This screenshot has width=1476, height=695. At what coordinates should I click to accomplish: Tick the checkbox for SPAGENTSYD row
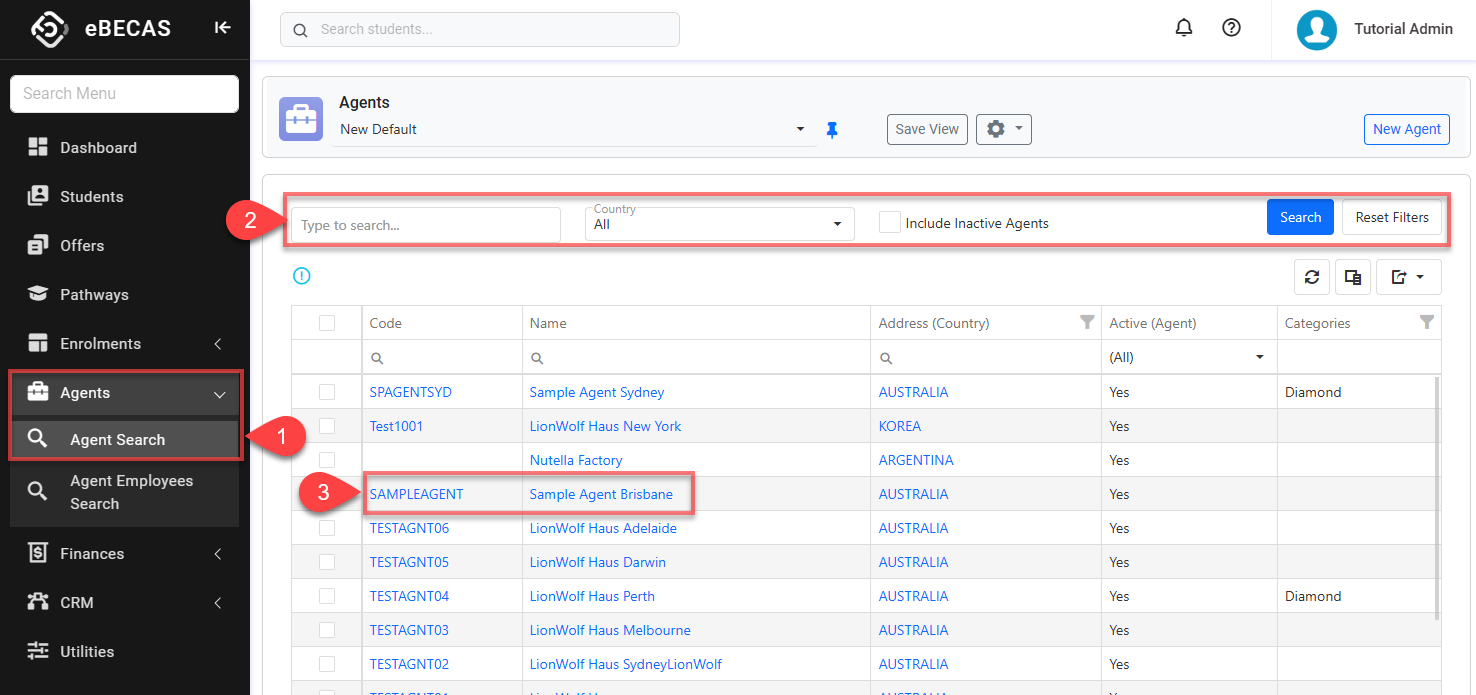(x=327, y=392)
